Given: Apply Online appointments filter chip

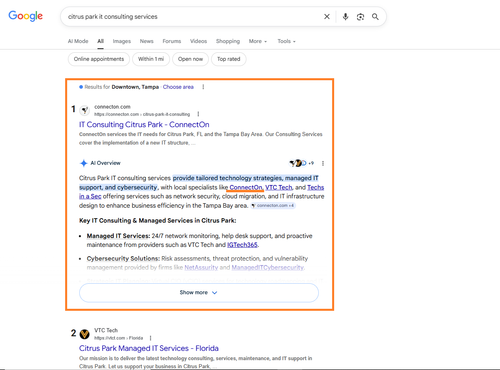Looking at the screenshot, I should (x=99, y=59).
